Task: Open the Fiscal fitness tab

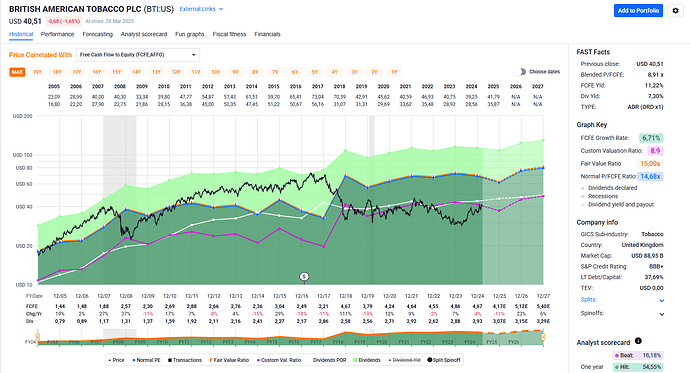Action: pos(229,34)
